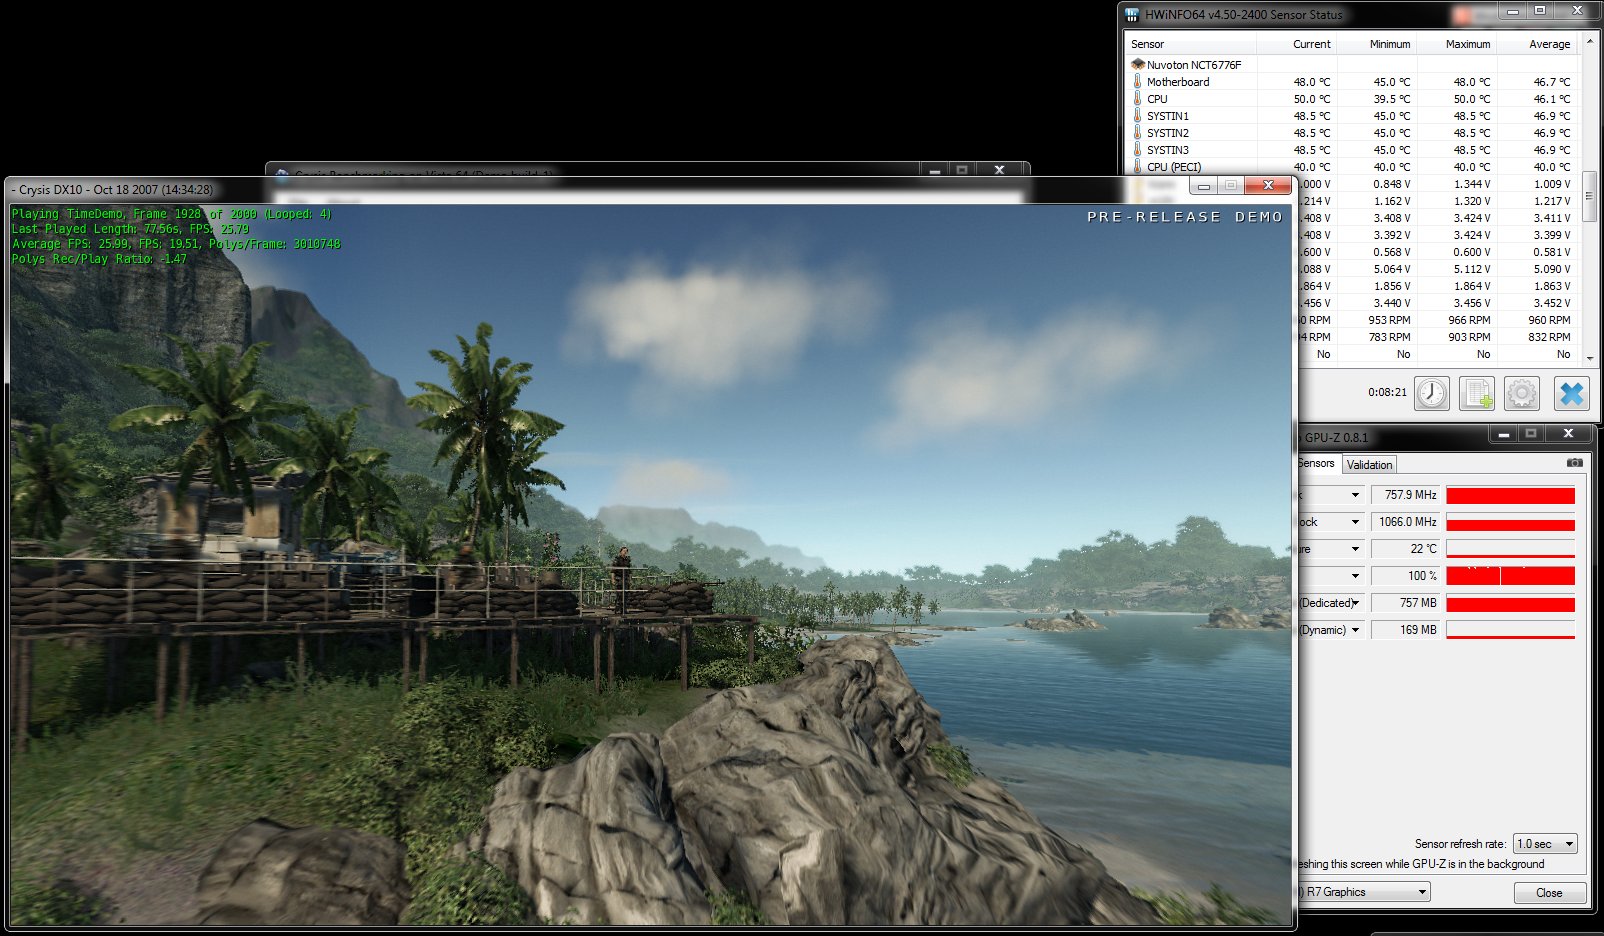Open the (Dedicated) memory sensor dropdown
The width and height of the screenshot is (1604, 936).
click(1355, 603)
